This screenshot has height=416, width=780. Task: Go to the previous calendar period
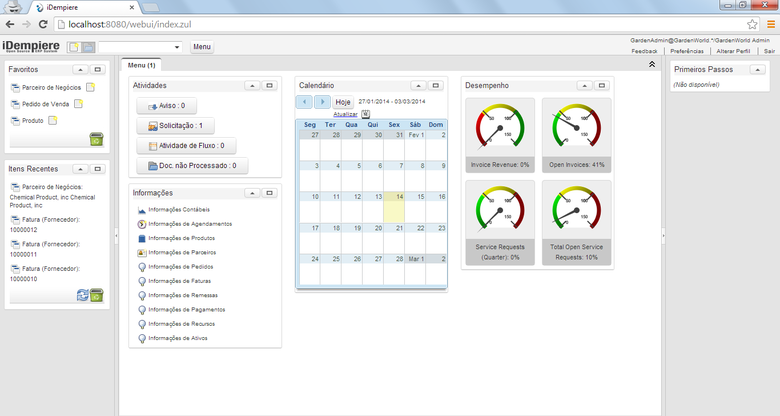pyautogui.click(x=304, y=102)
